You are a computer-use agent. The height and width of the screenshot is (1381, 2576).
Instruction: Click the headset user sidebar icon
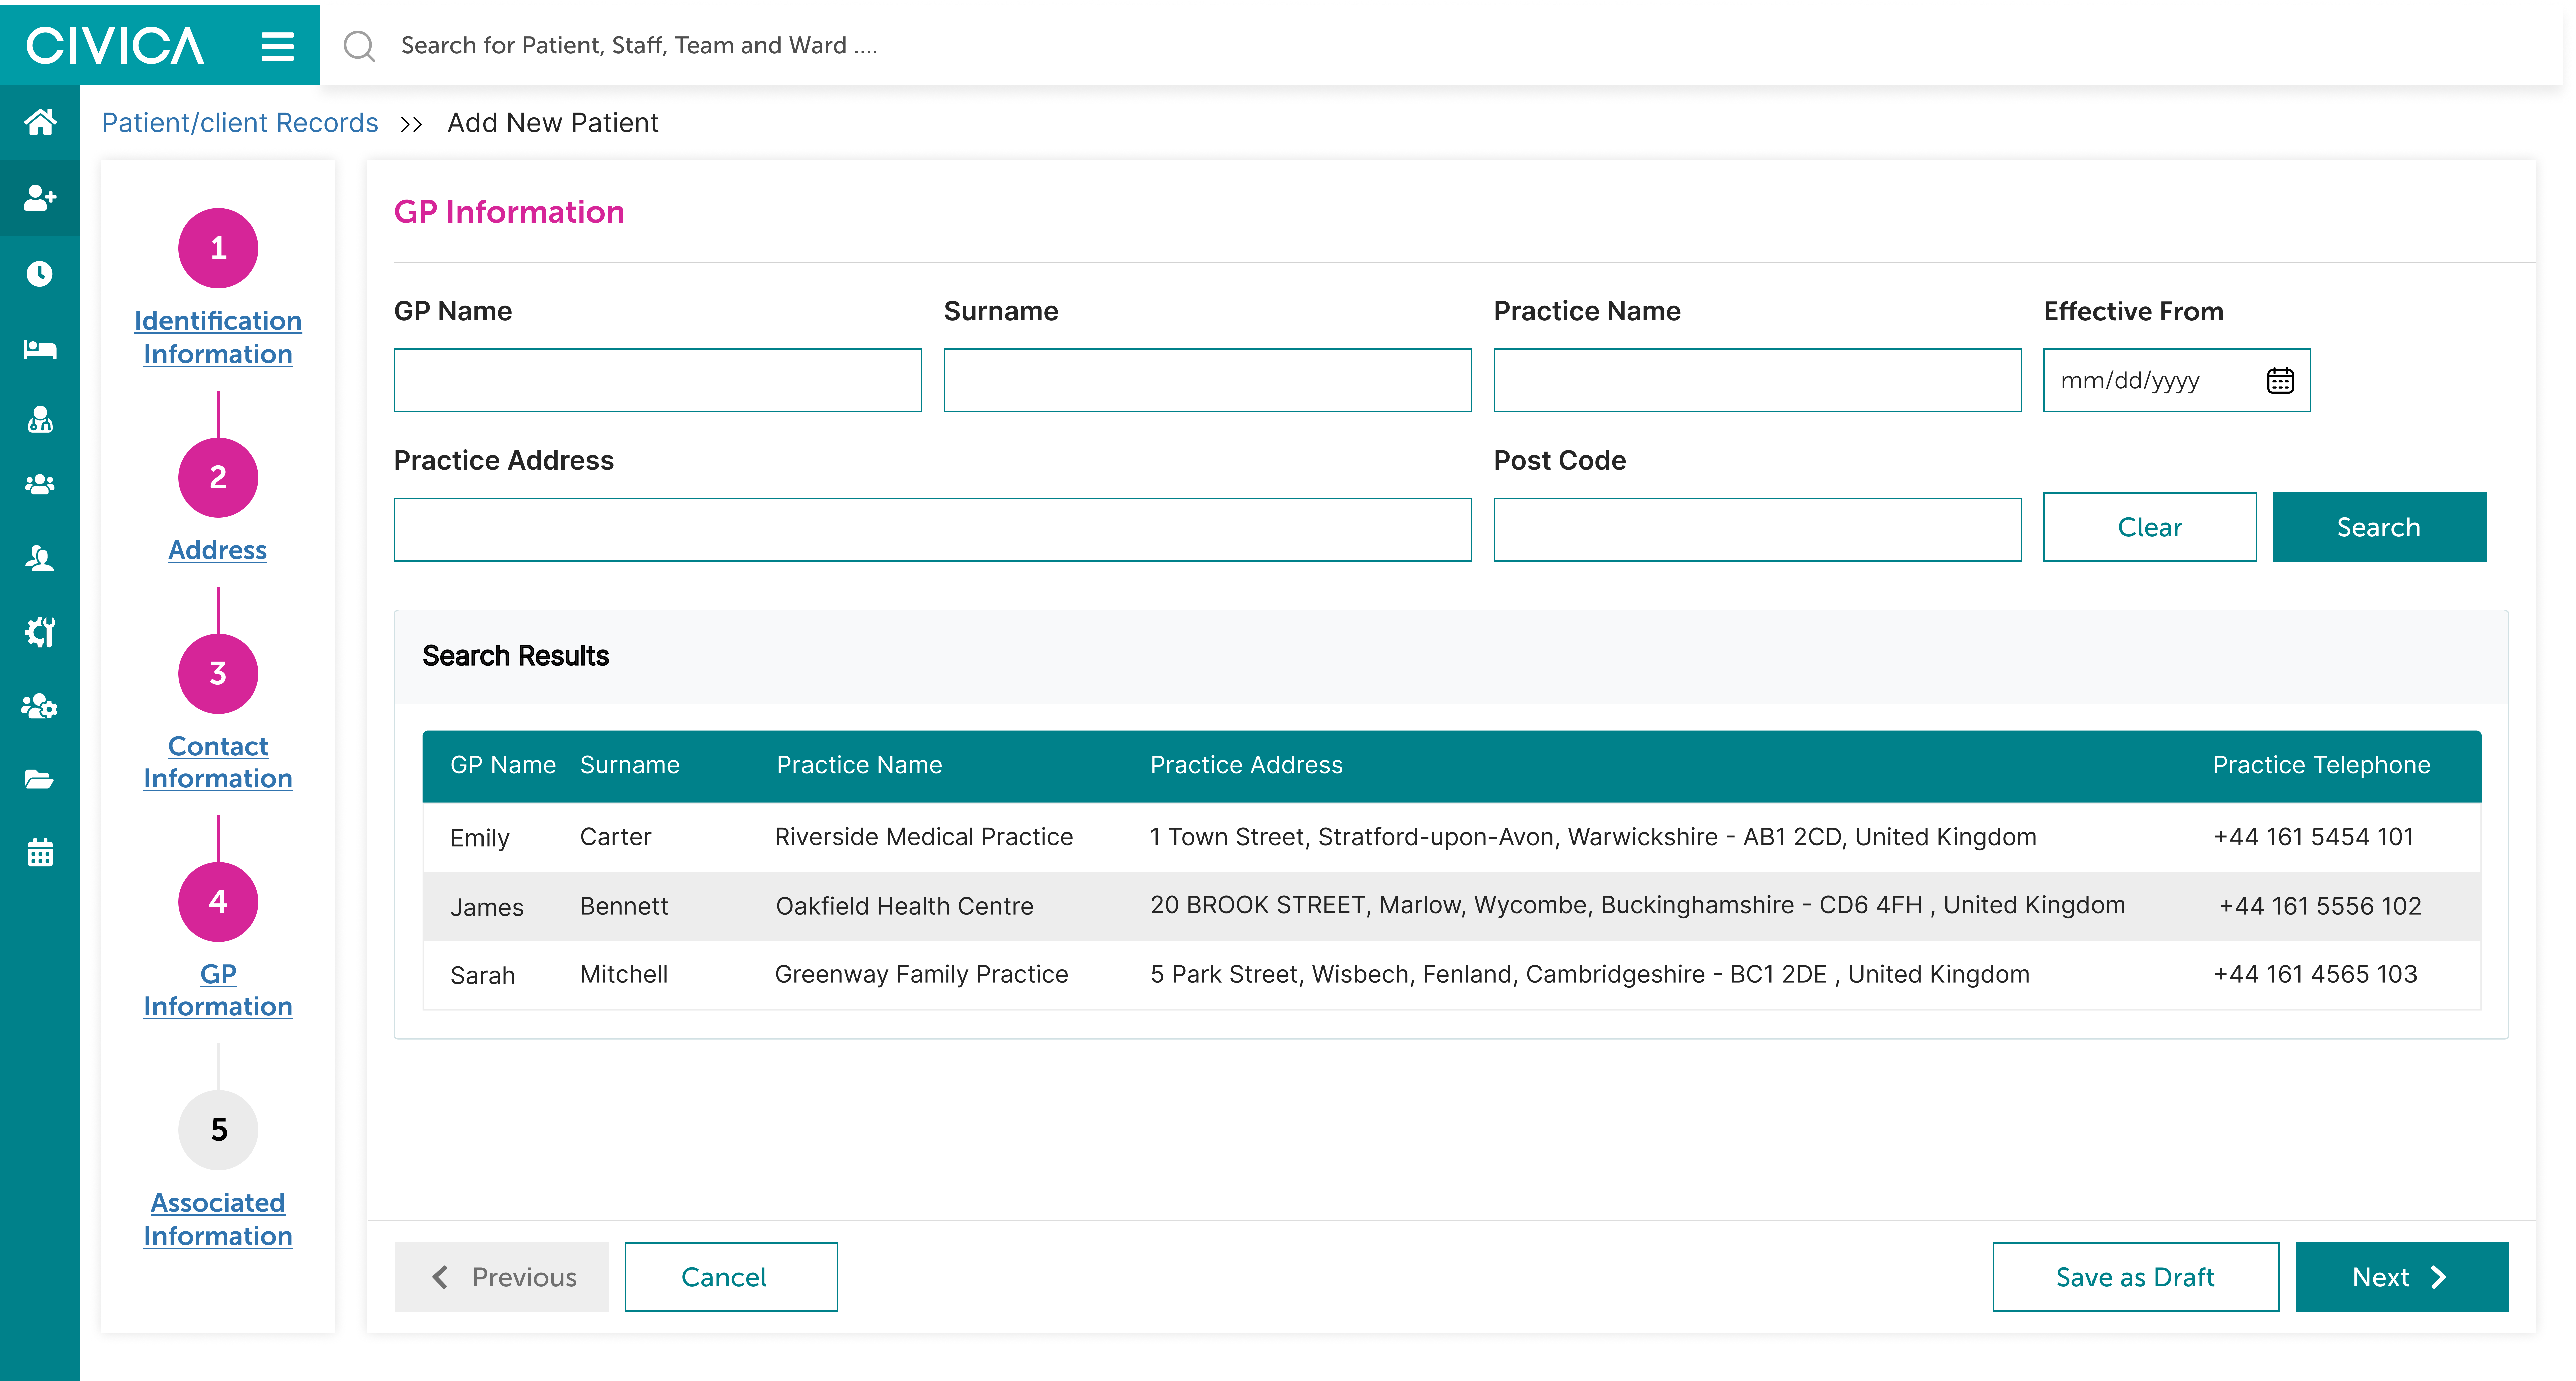click(40, 558)
